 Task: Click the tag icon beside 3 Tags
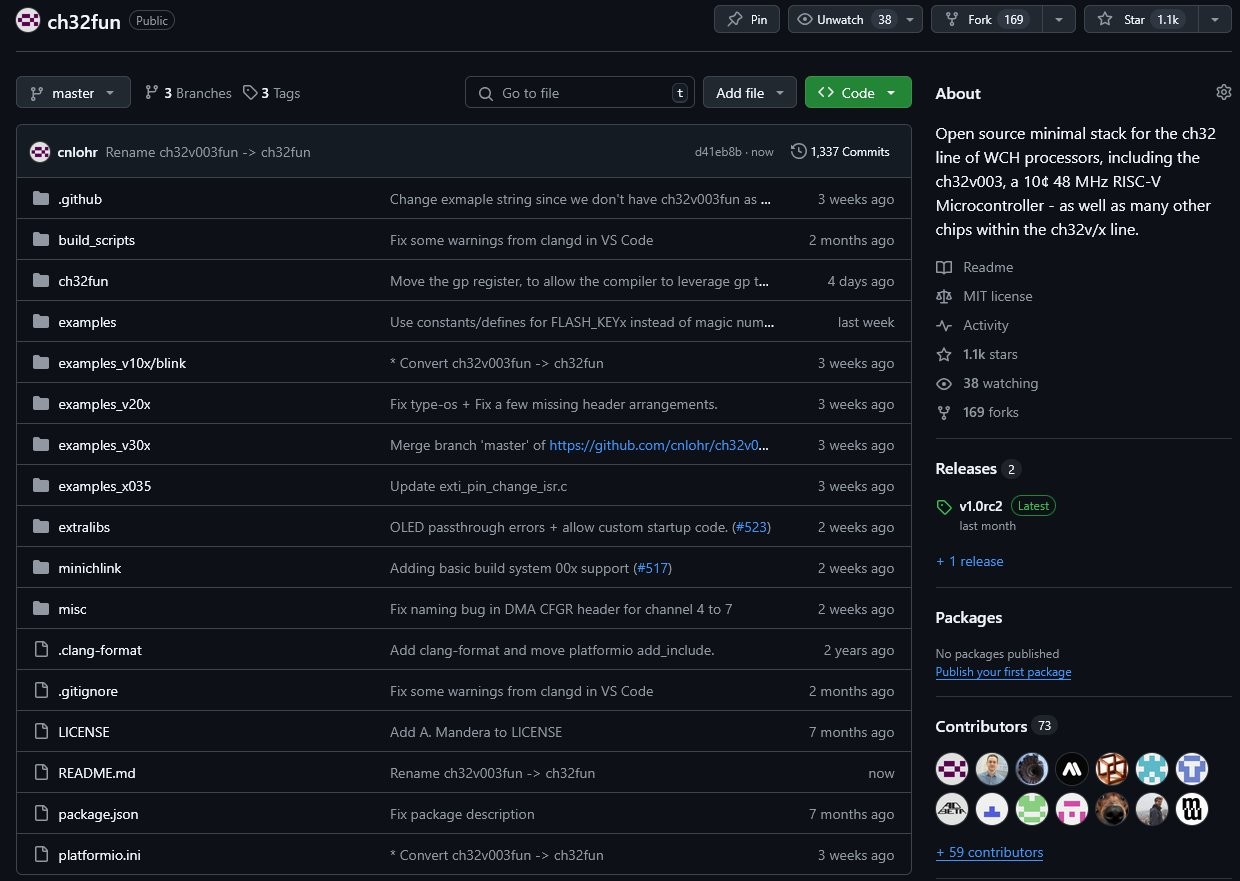point(251,93)
